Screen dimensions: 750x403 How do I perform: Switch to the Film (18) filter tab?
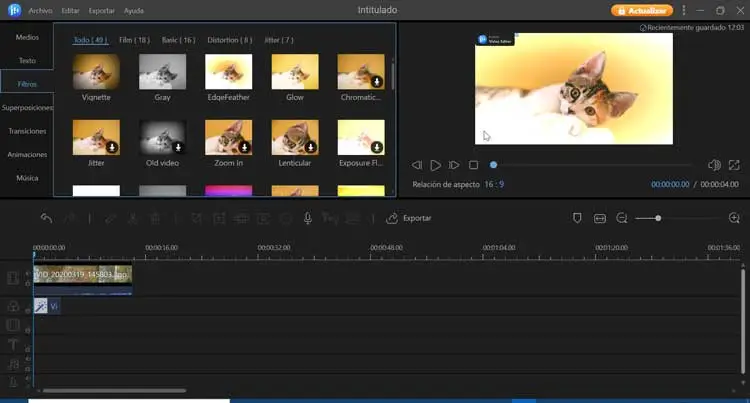(x=134, y=40)
